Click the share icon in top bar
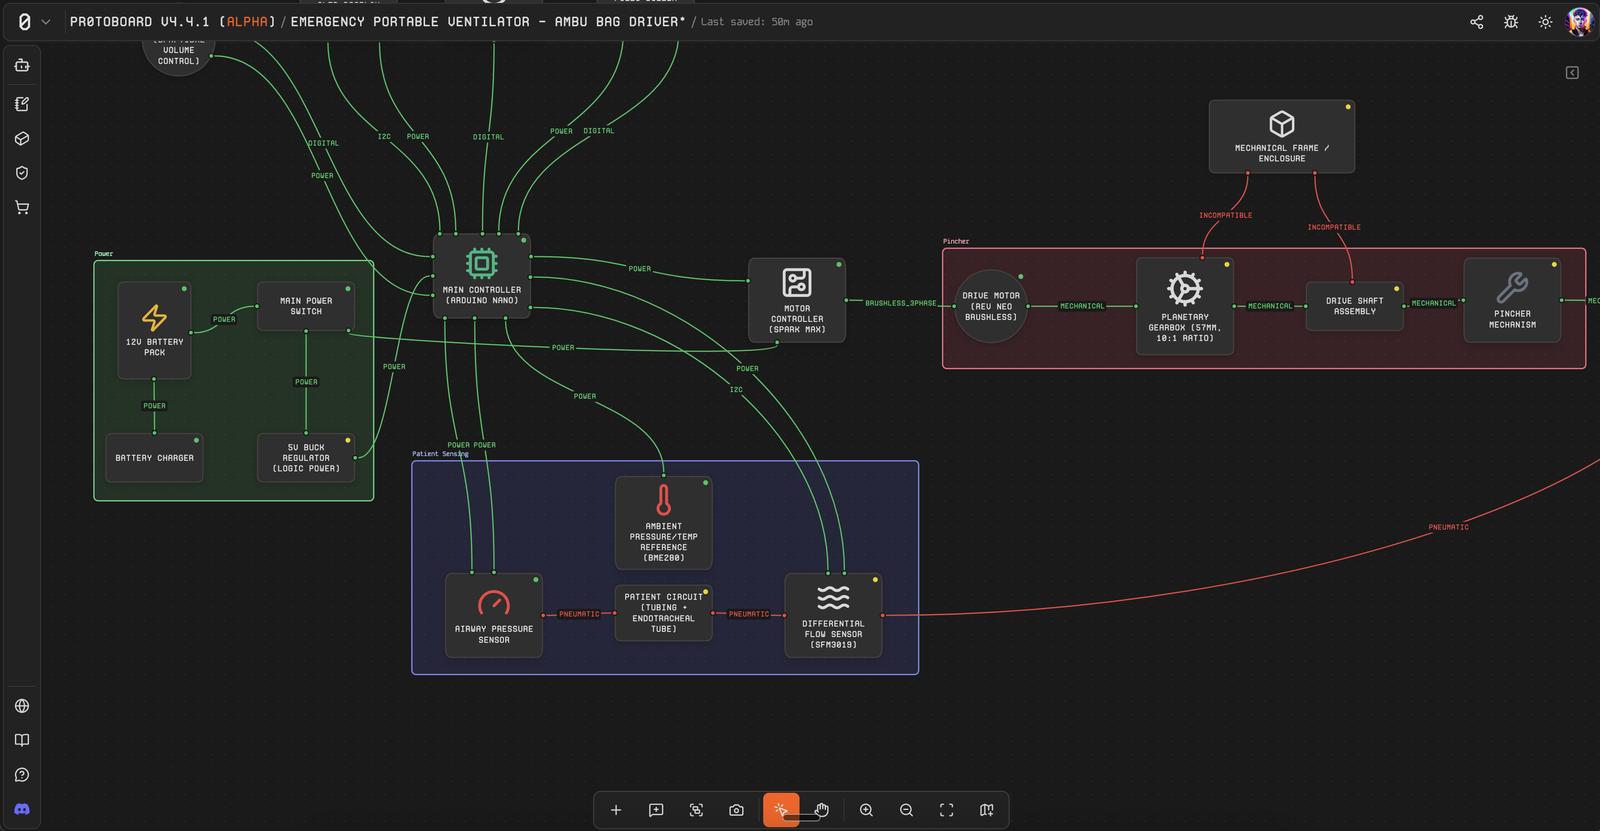 [1477, 22]
